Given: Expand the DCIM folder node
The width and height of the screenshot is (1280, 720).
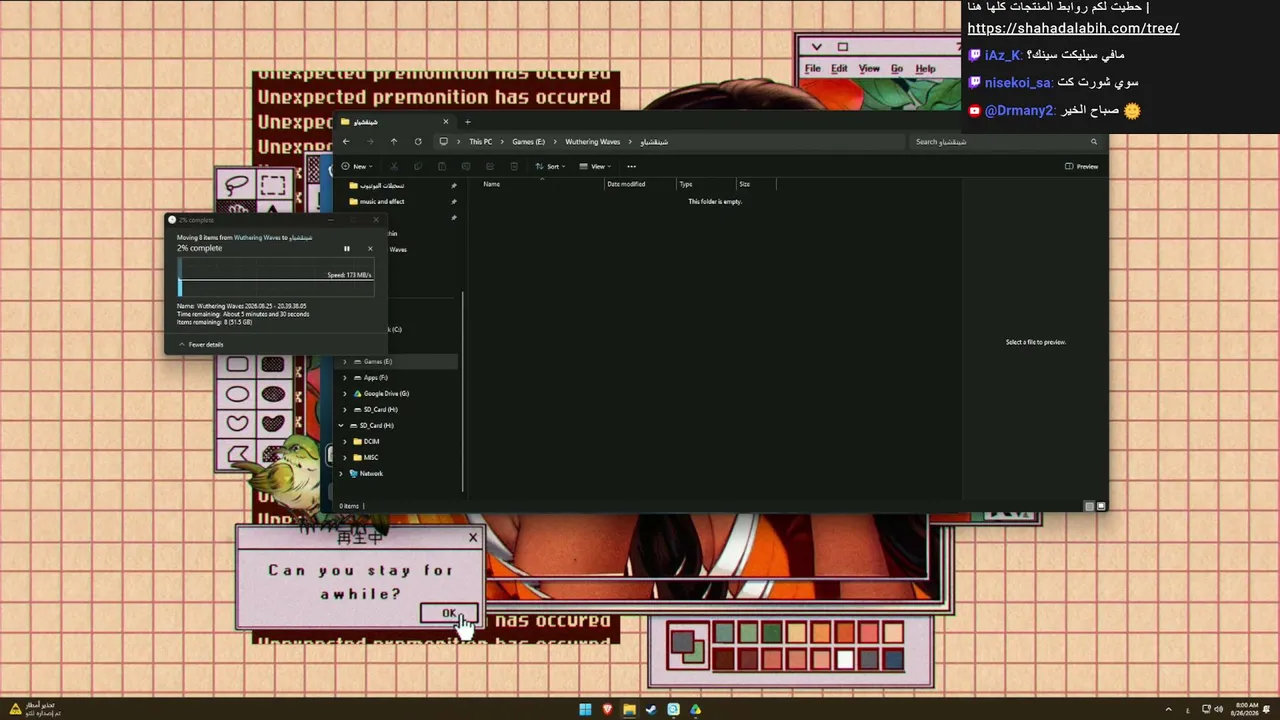Looking at the screenshot, I should coord(345,442).
